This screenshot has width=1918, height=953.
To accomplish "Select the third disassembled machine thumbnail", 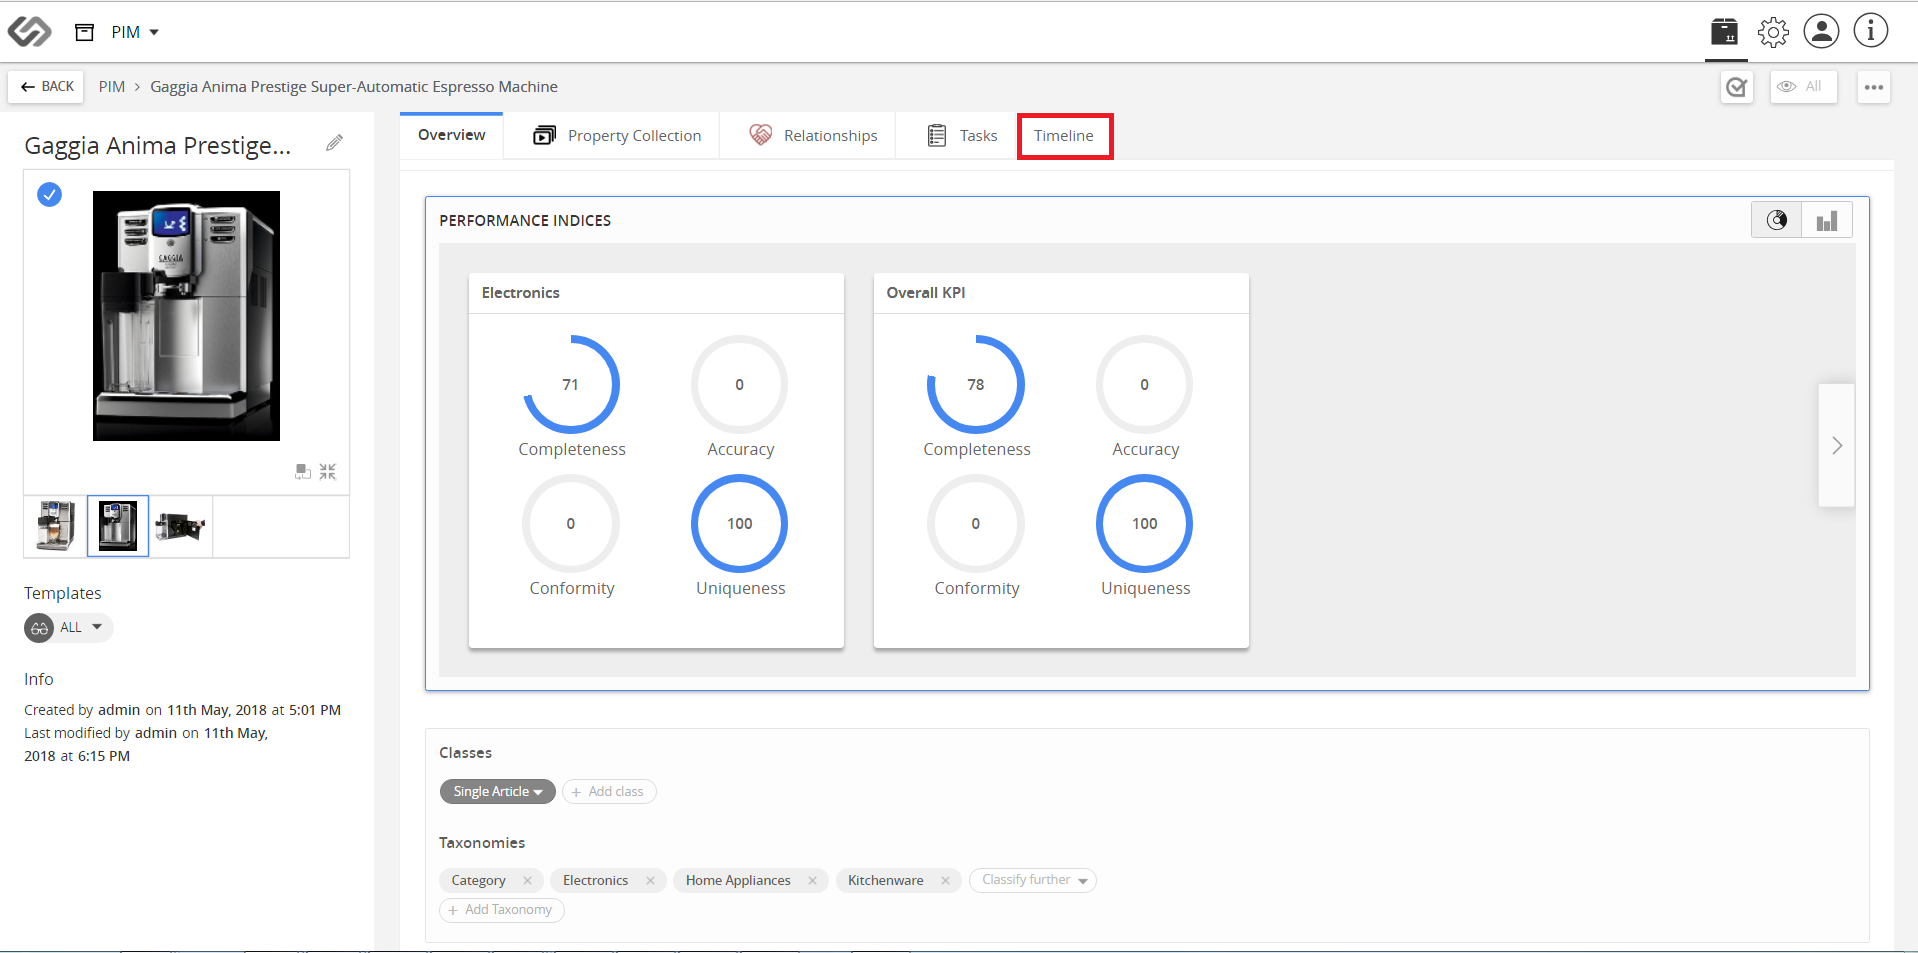I will [x=181, y=526].
